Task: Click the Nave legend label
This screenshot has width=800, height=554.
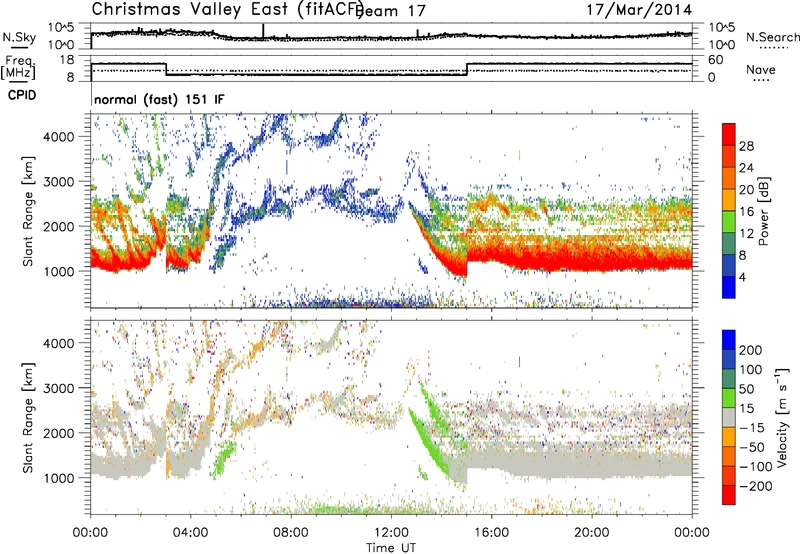Action: point(760,69)
